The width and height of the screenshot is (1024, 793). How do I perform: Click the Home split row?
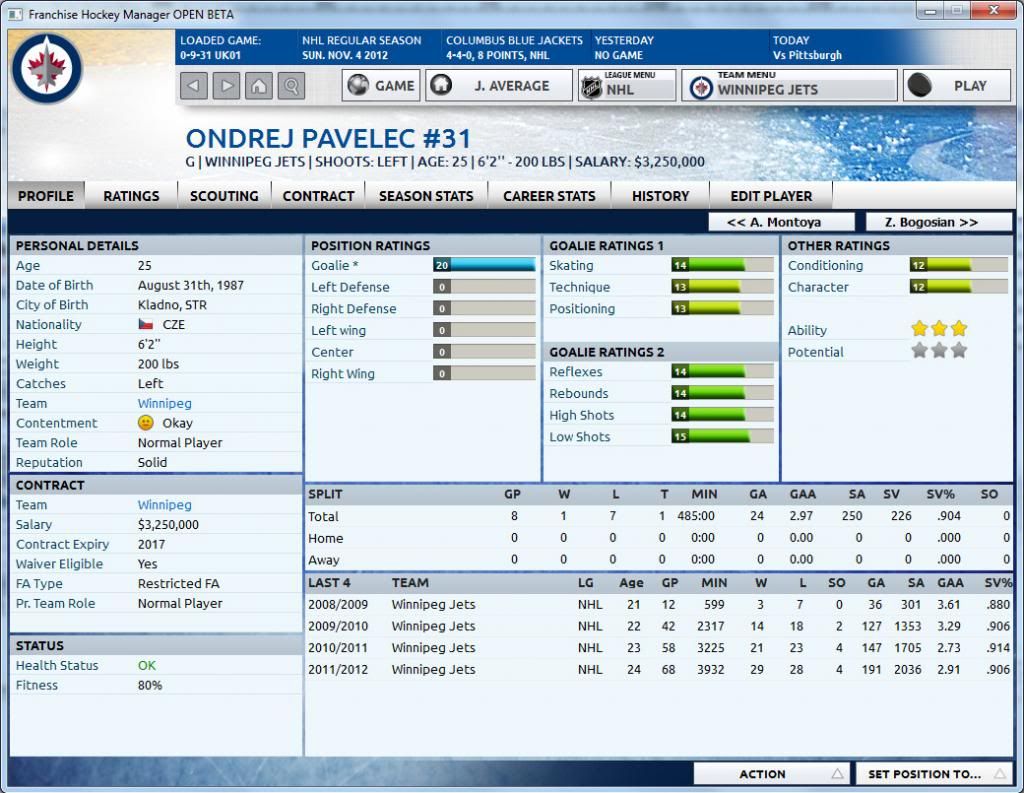[659, 538]
